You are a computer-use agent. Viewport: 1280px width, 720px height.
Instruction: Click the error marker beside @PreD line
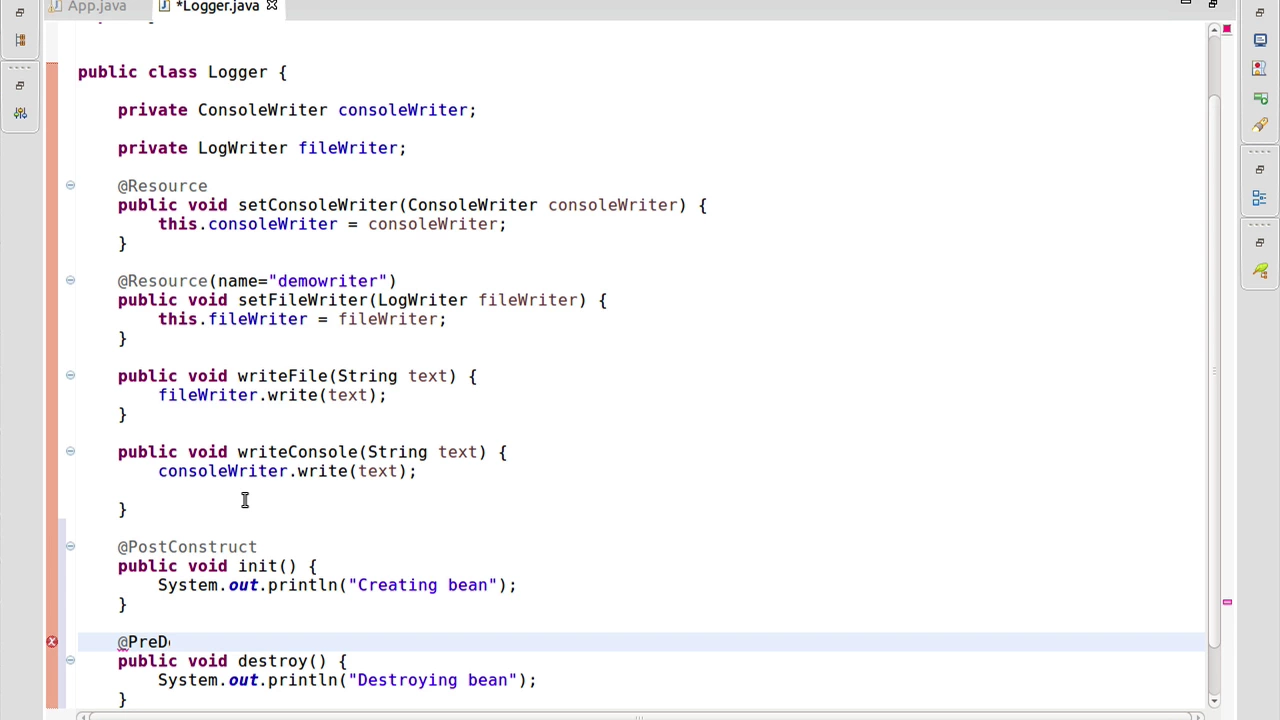point(52,642)
